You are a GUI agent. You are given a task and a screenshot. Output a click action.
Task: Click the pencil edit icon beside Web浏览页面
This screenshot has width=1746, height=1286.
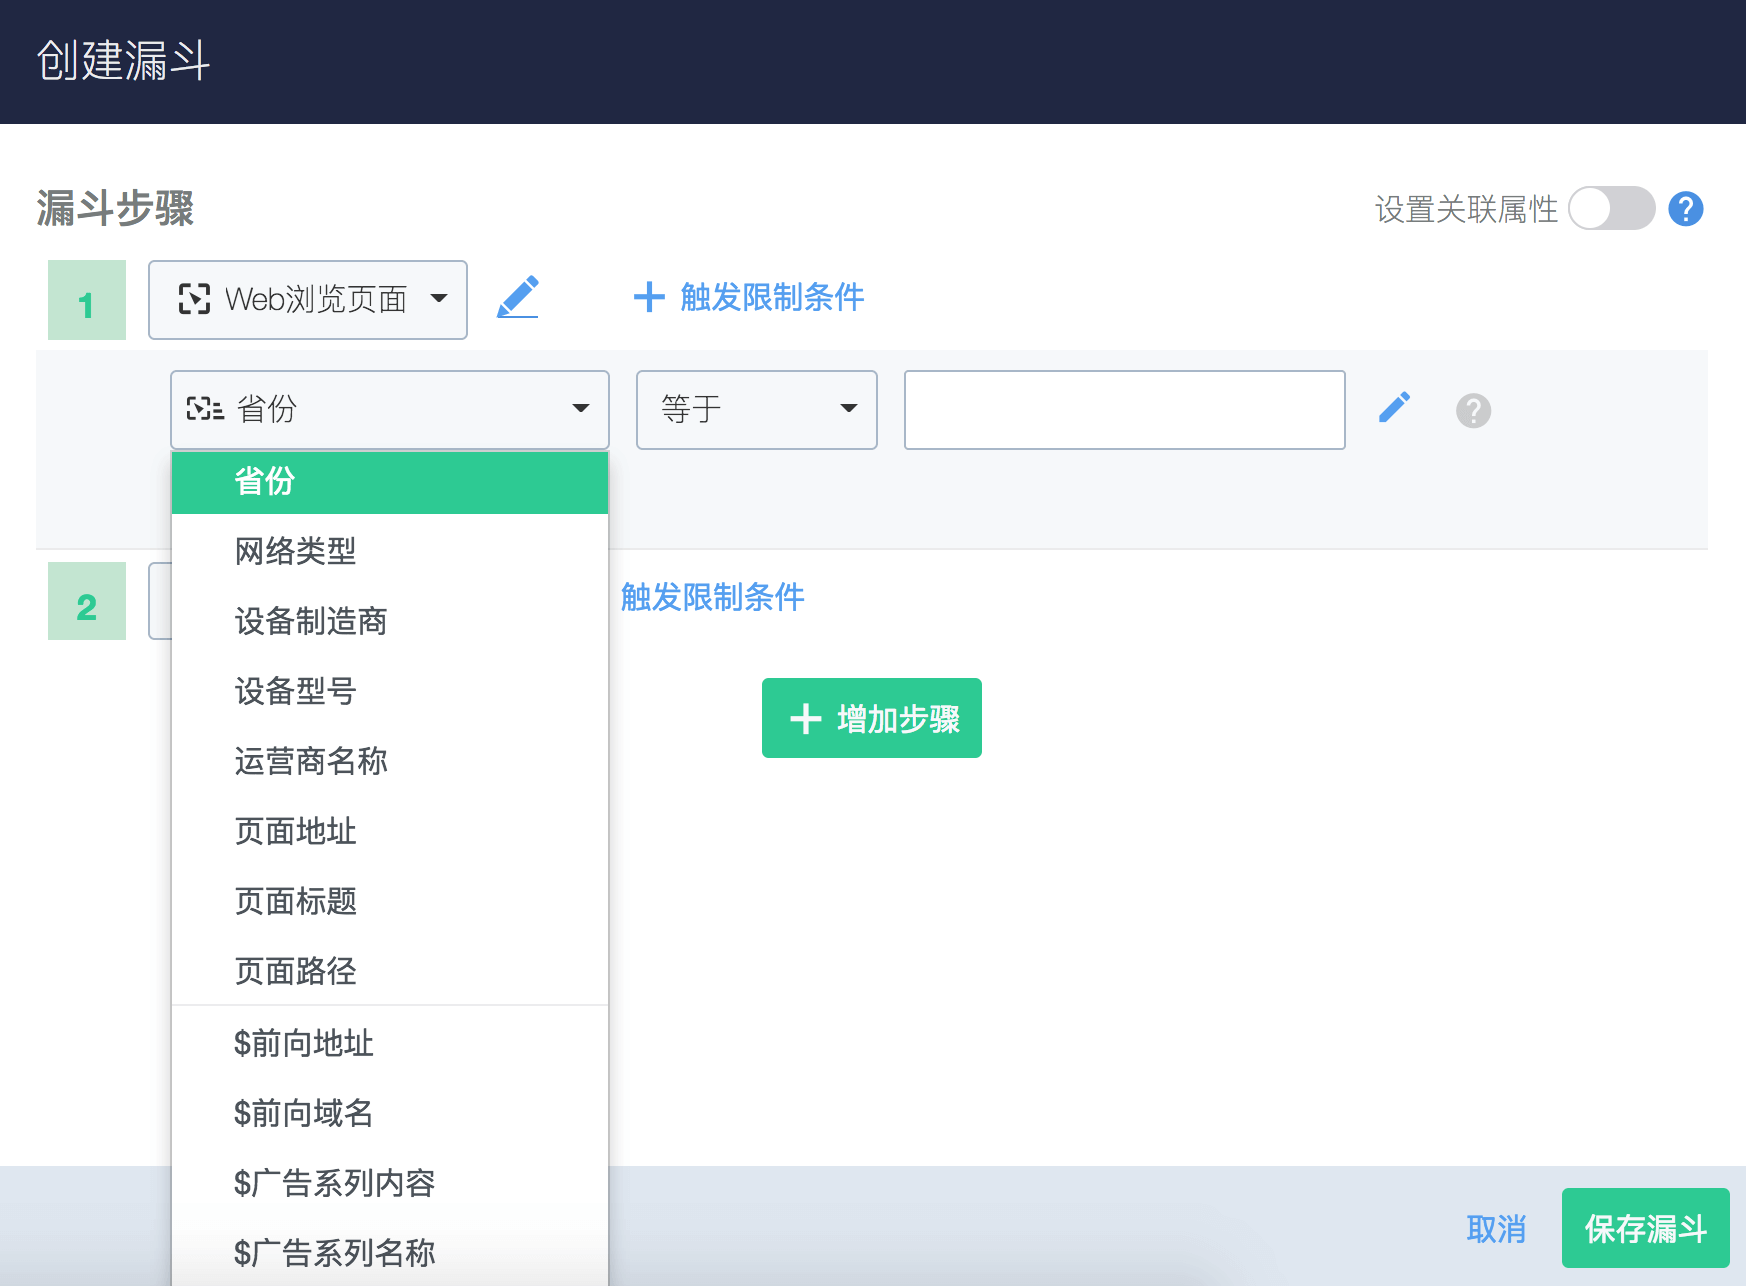pyautogui.click(x=518, y=297)
